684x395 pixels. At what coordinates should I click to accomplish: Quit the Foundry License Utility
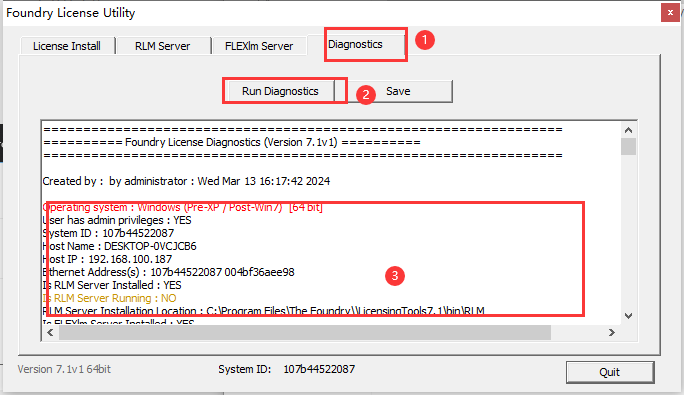(610, 372)
